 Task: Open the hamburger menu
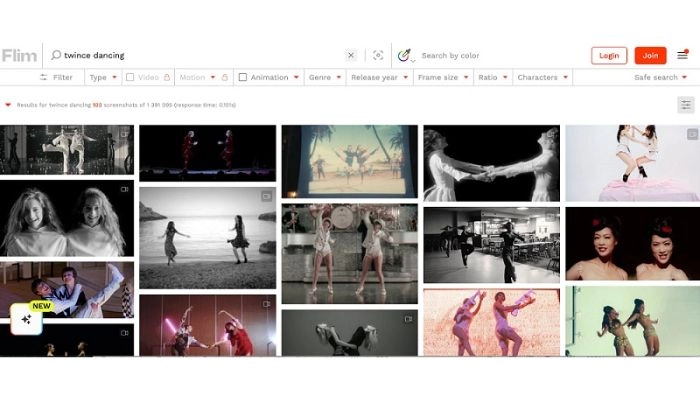pyautogui.click(x=682, y=55)
